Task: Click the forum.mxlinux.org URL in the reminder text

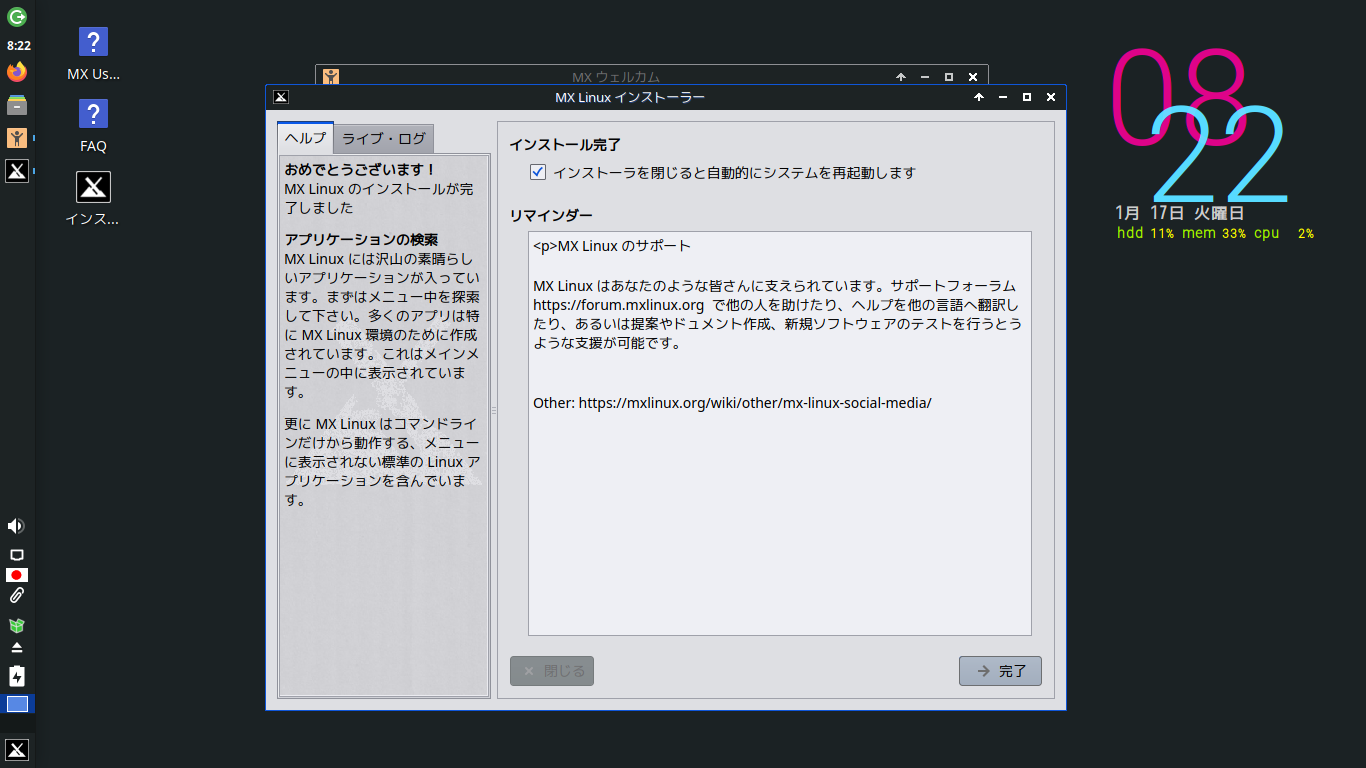Action: point(619,305)
